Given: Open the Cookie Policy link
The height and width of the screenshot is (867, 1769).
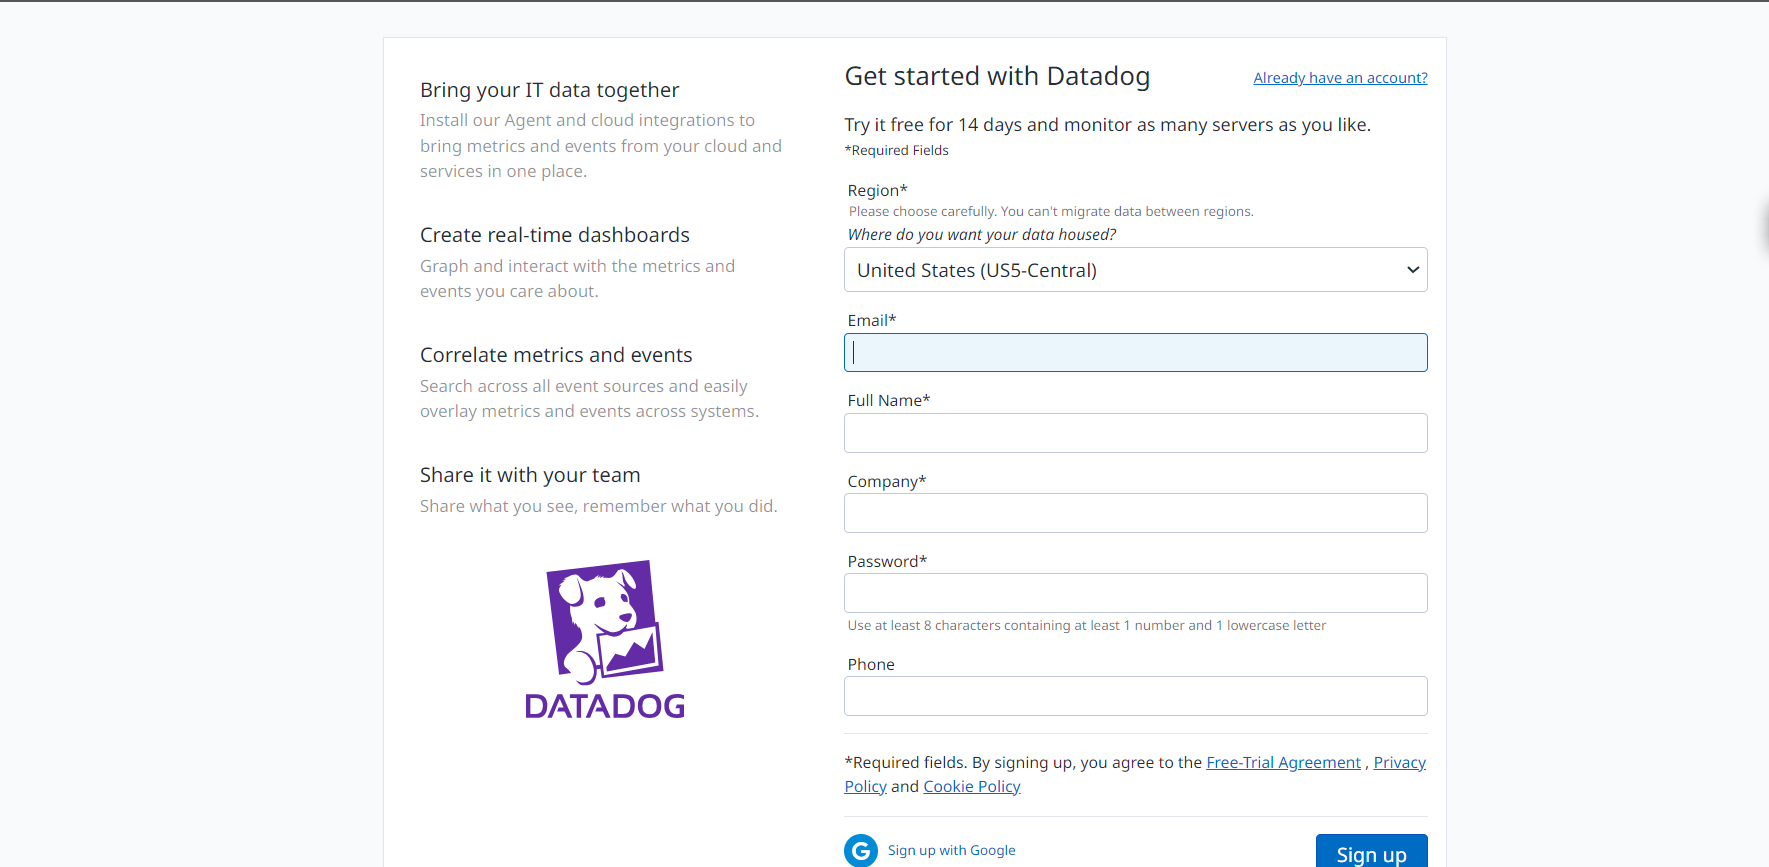Looking at the screenshot, I should point(972,786).
